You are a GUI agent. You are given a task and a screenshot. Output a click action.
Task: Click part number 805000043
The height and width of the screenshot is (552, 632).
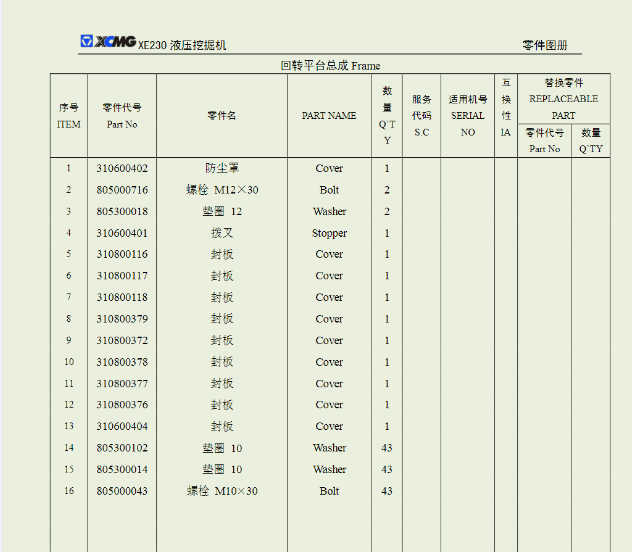tap(122, 491)
